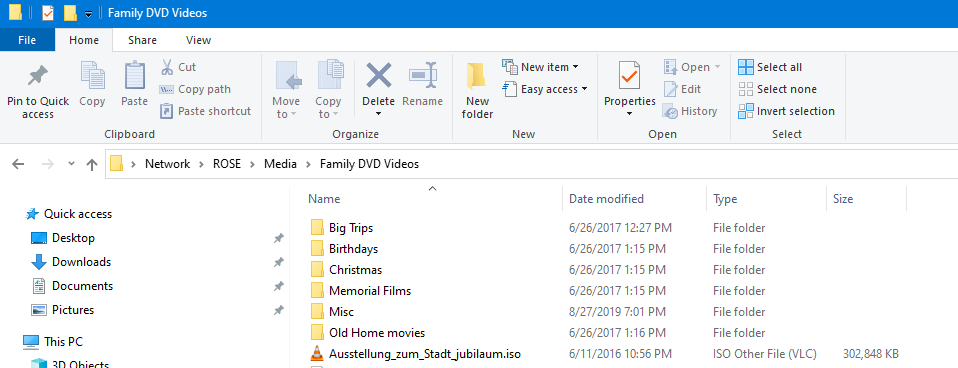
Task: Open the Properties icon with red checkmark
Action: click(x=629, y=76)
